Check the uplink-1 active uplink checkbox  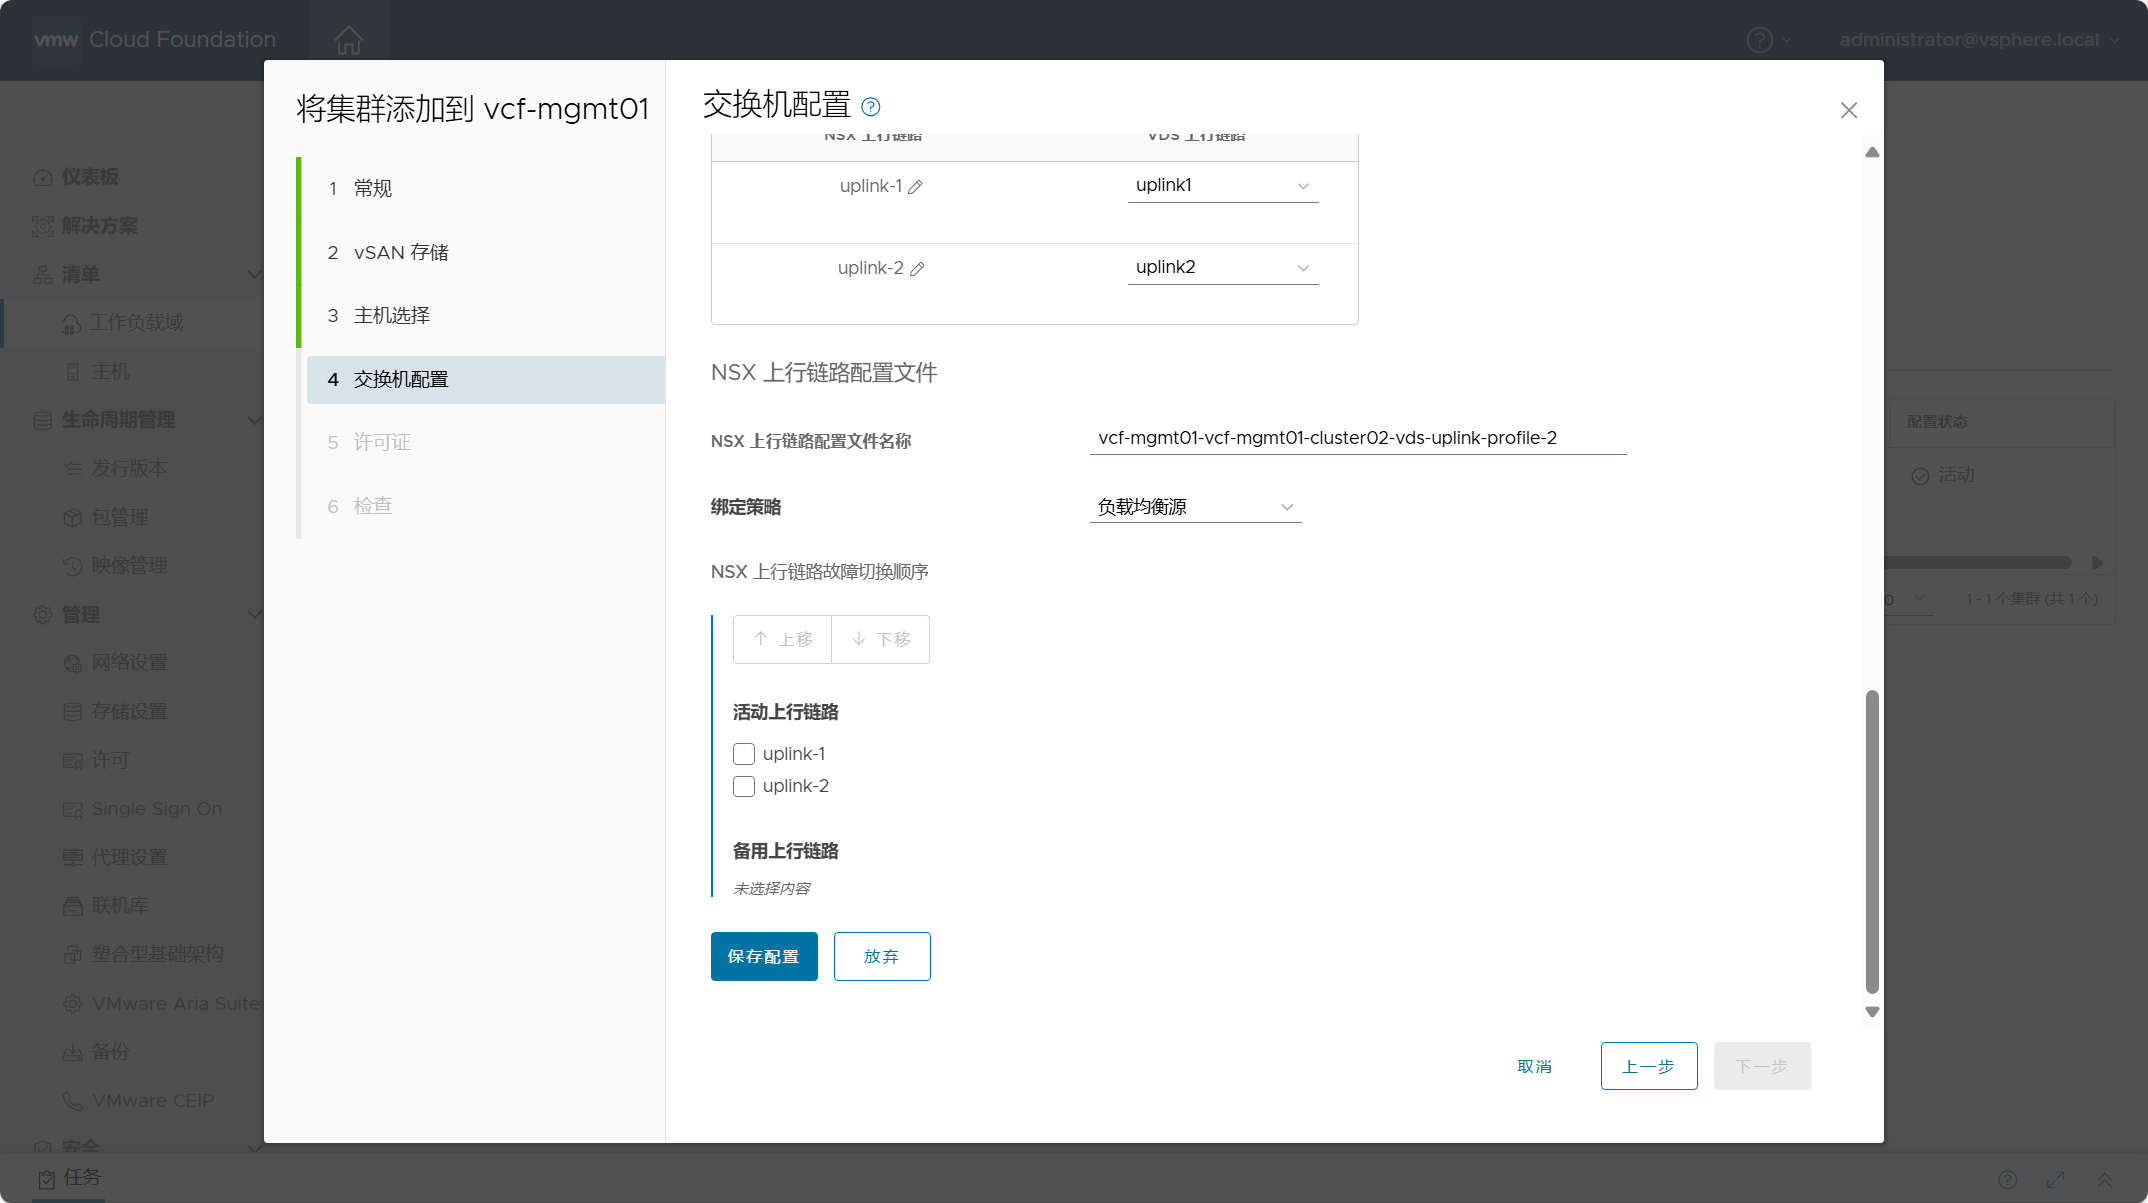(x=744, y=754)
